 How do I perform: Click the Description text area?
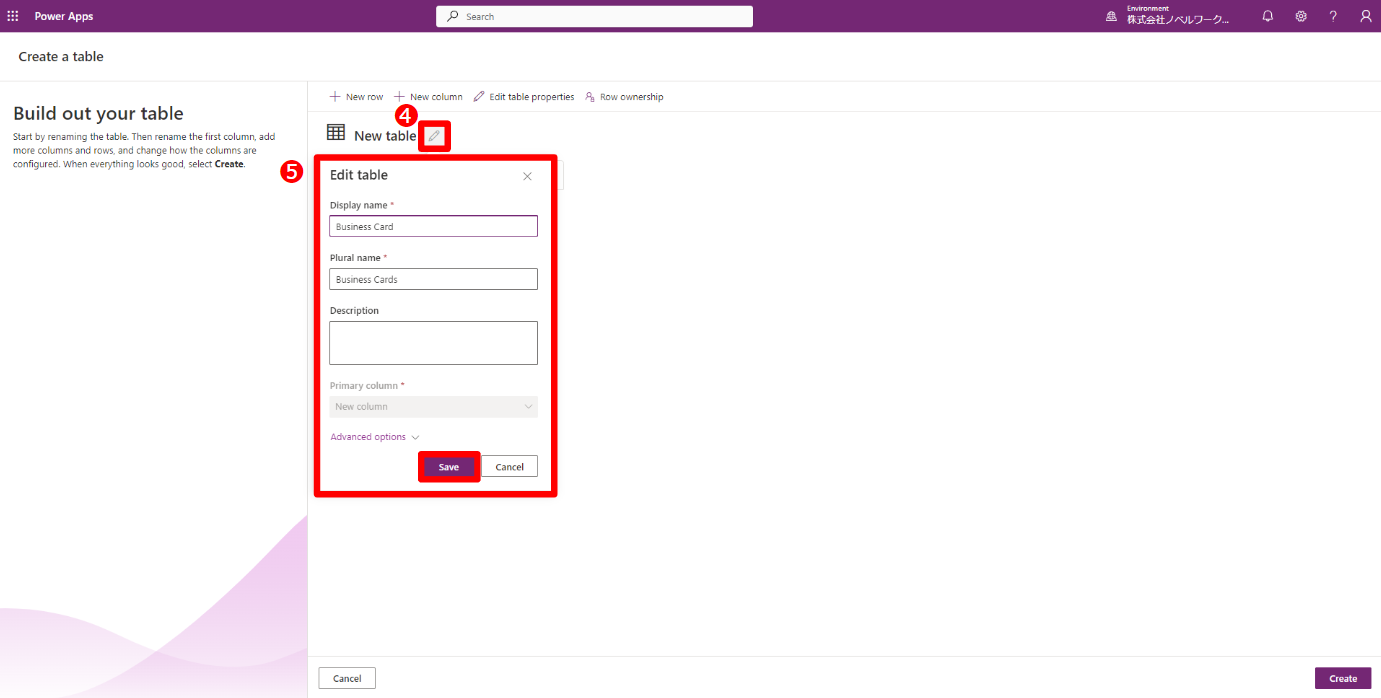[433, 343]
